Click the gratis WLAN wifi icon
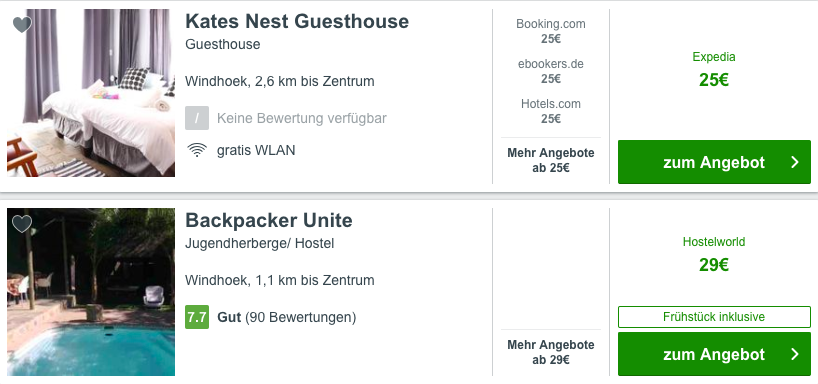 tap(197, 150)
